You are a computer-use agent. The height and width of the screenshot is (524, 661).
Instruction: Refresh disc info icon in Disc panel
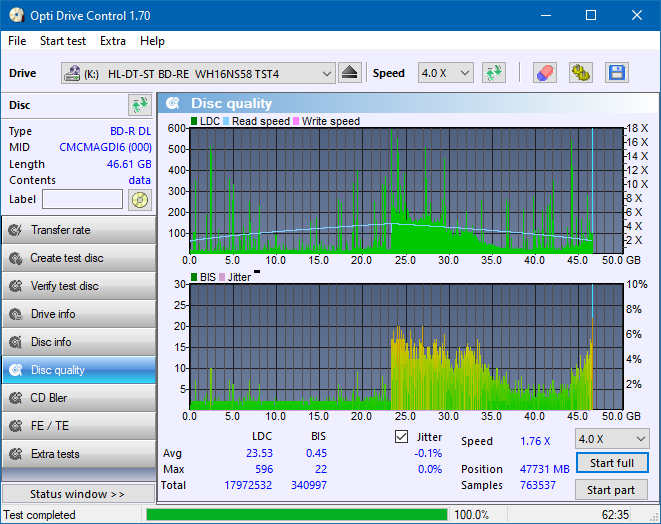tap(140, 105)
